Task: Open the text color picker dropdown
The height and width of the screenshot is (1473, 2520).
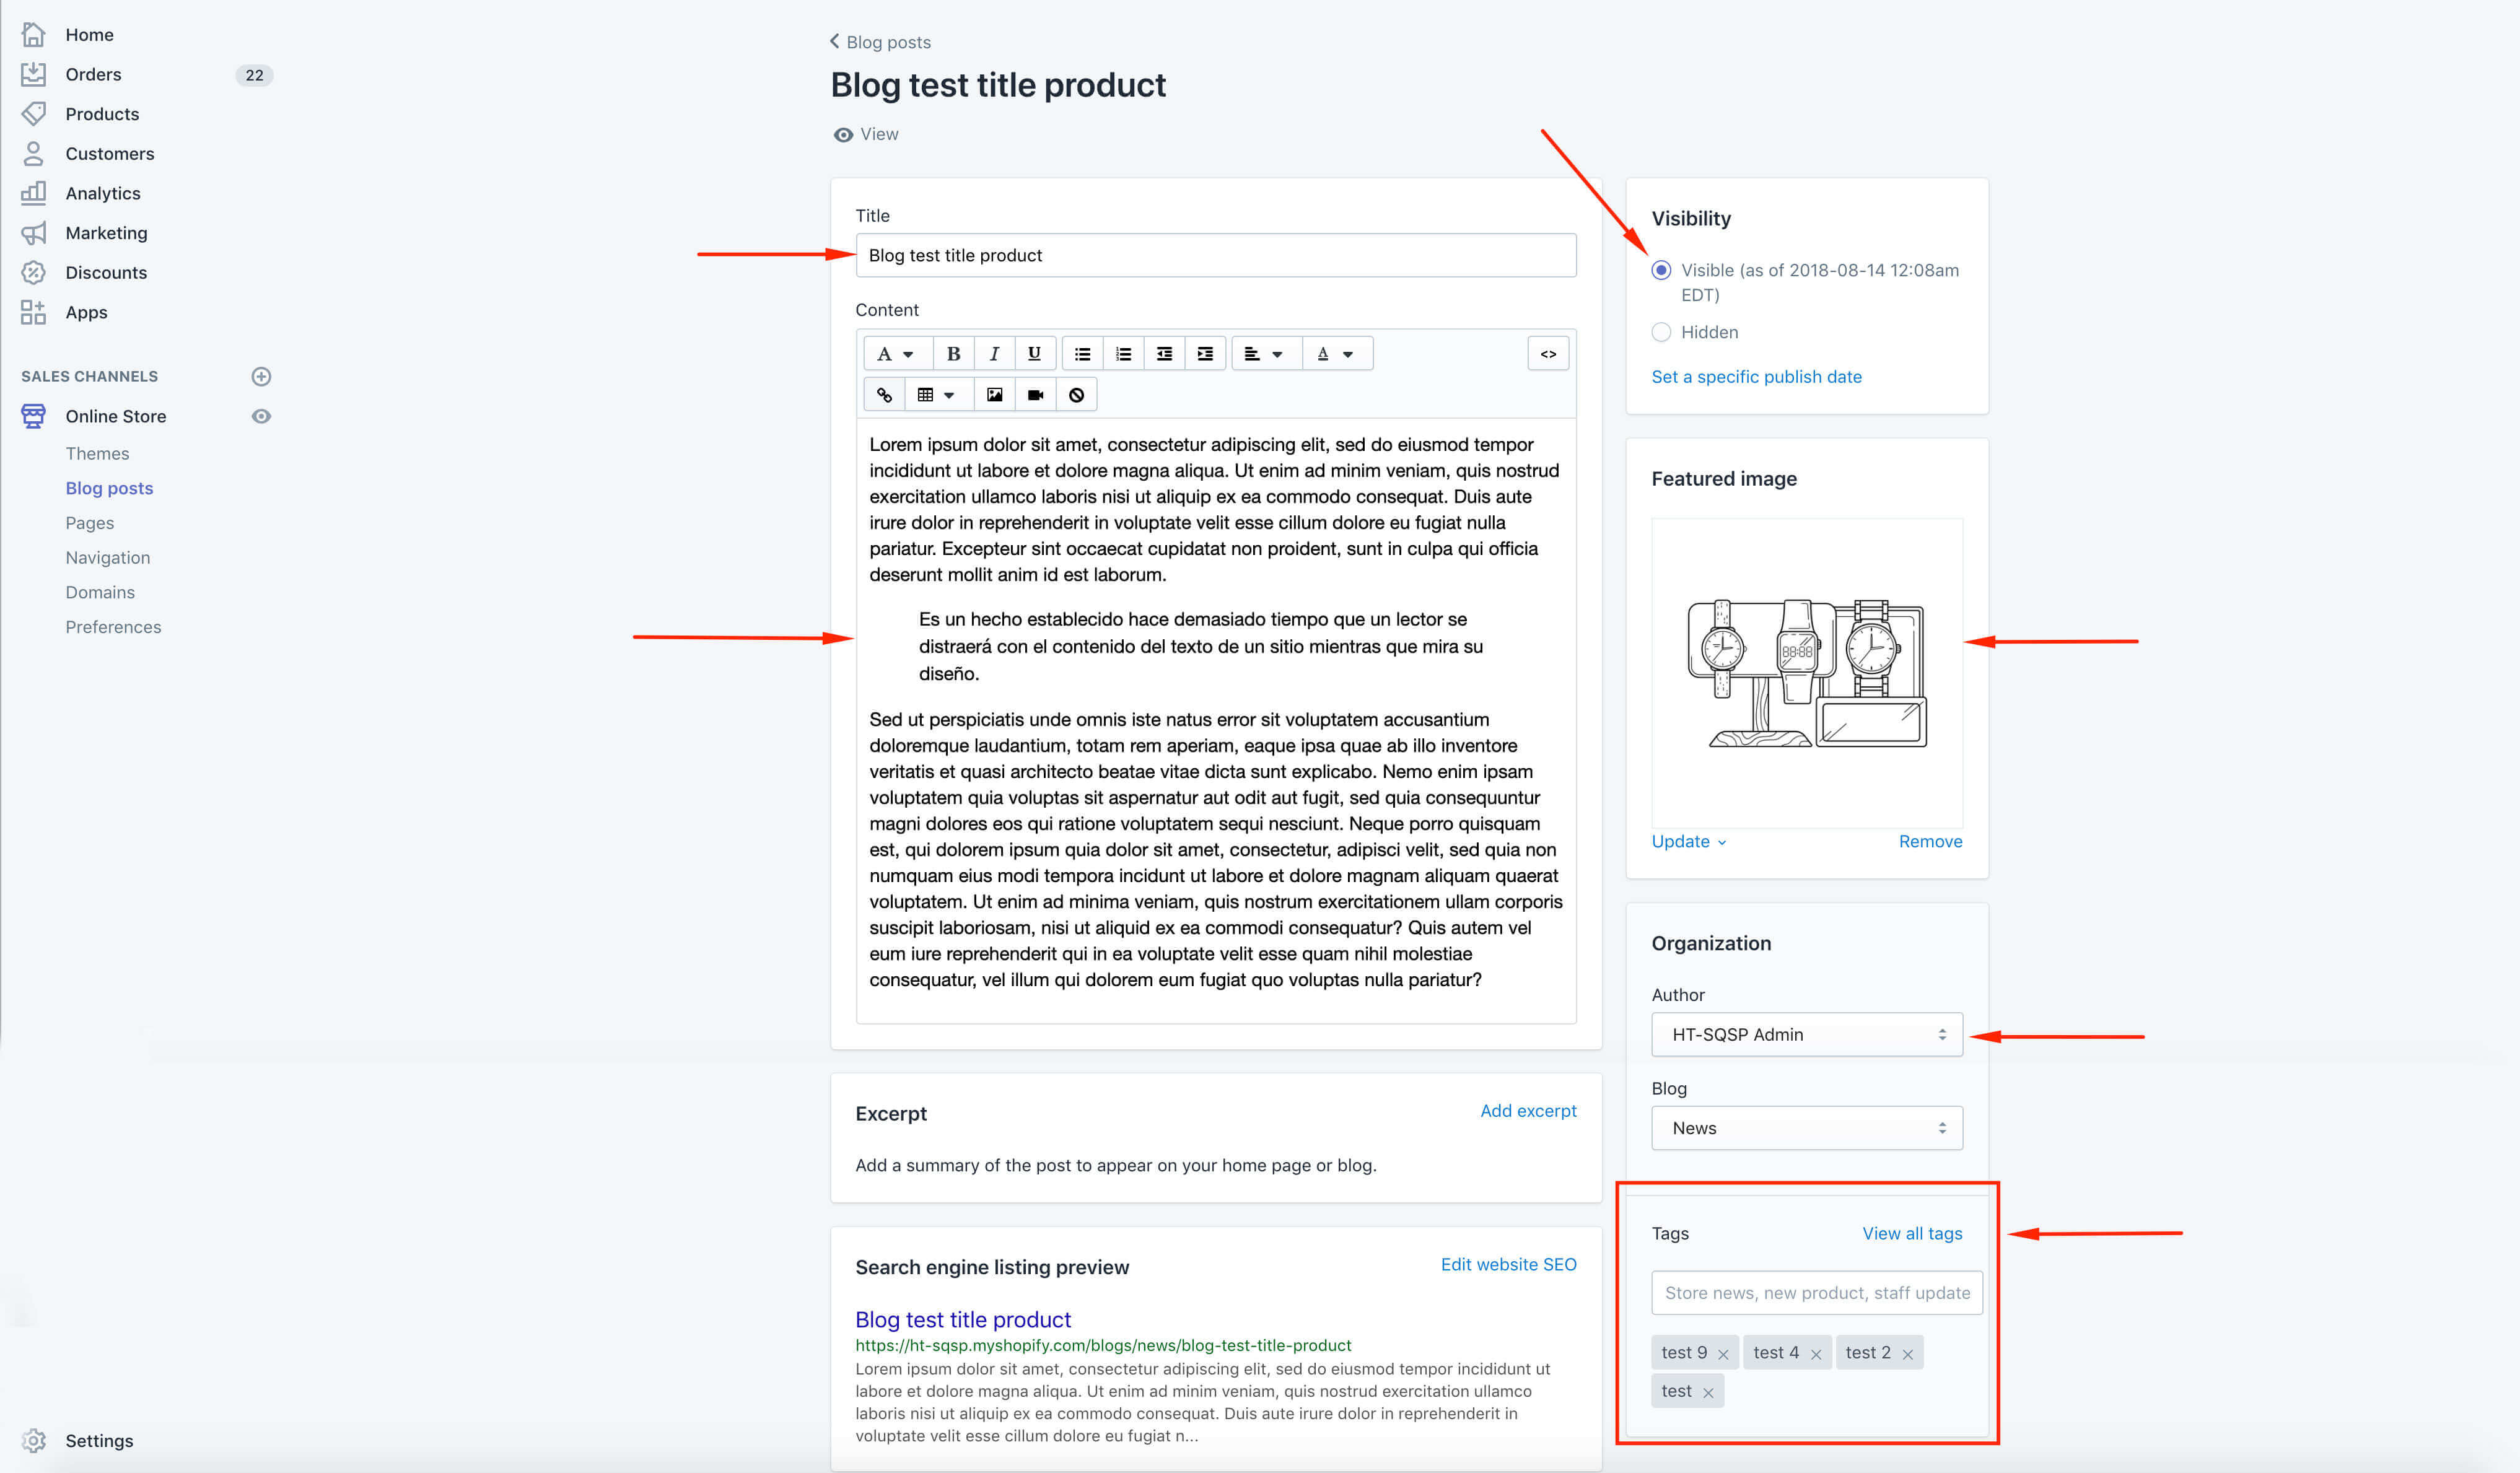Action: point(1336,354)
